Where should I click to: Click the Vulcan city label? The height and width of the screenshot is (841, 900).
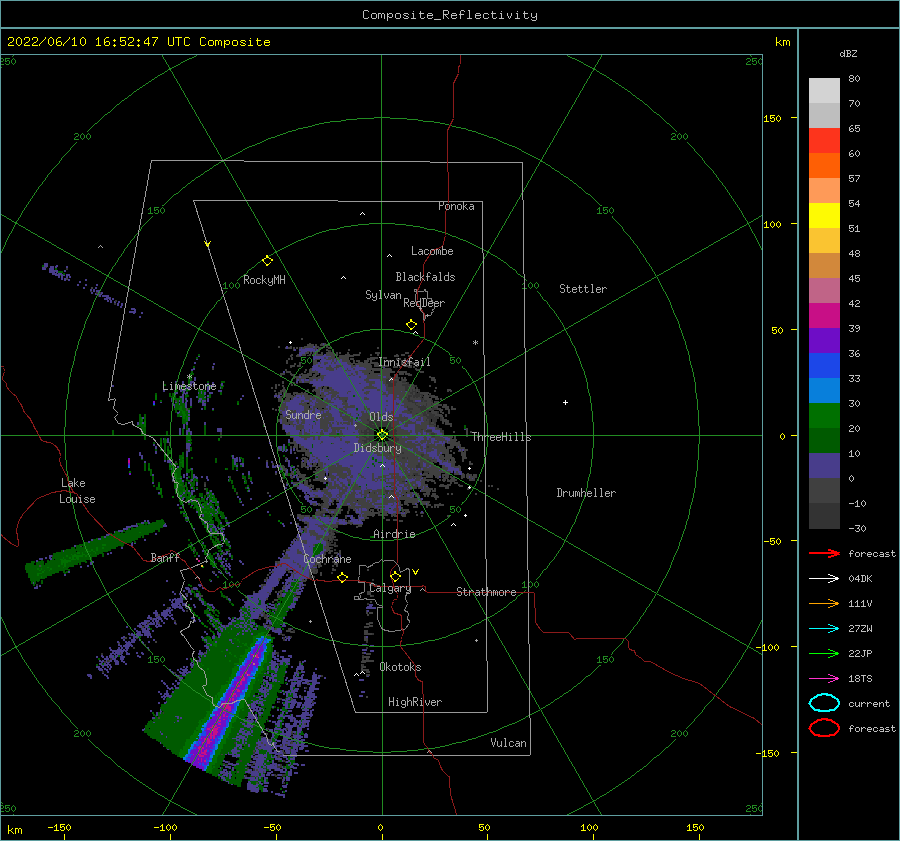tap(508, 743)
